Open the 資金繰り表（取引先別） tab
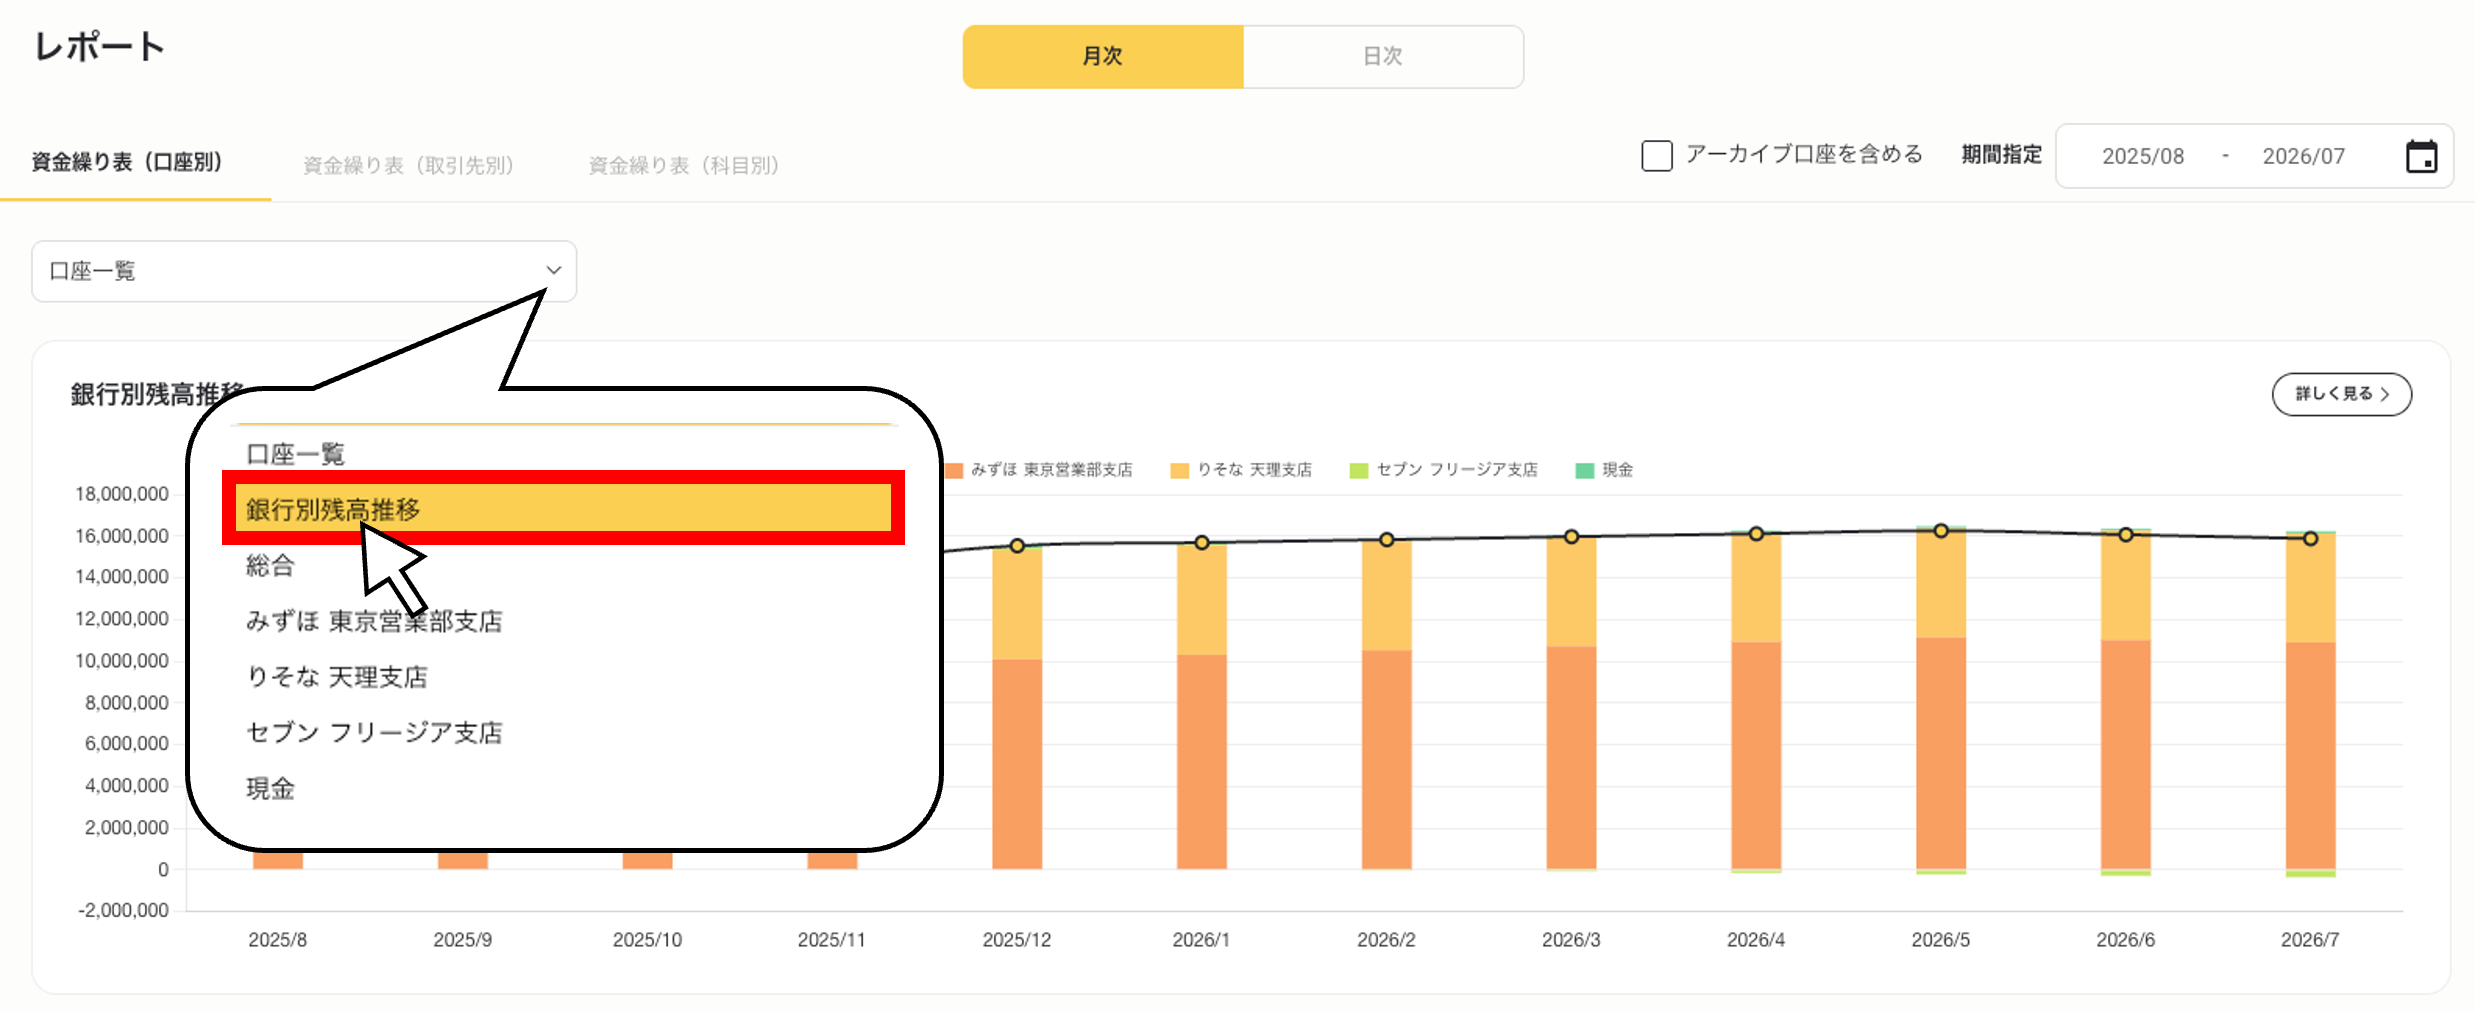 tap(408, 165)
